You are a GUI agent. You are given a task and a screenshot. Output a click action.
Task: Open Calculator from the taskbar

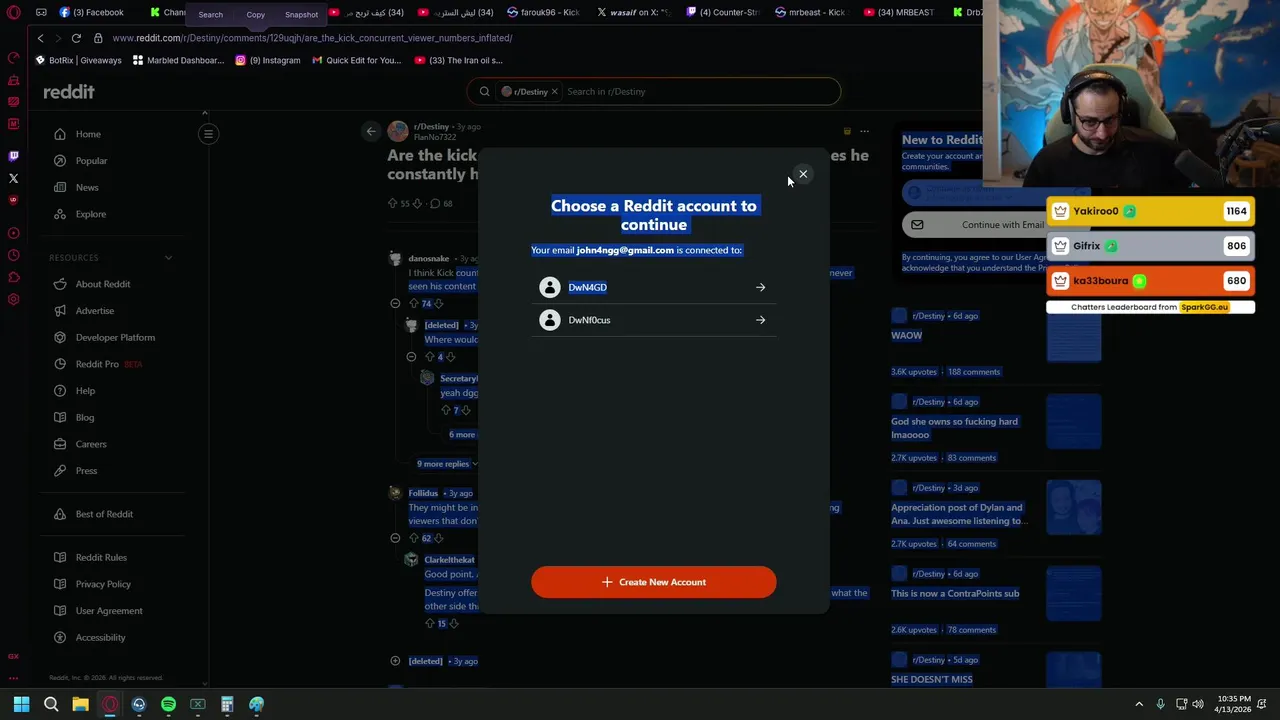point(227,704)
